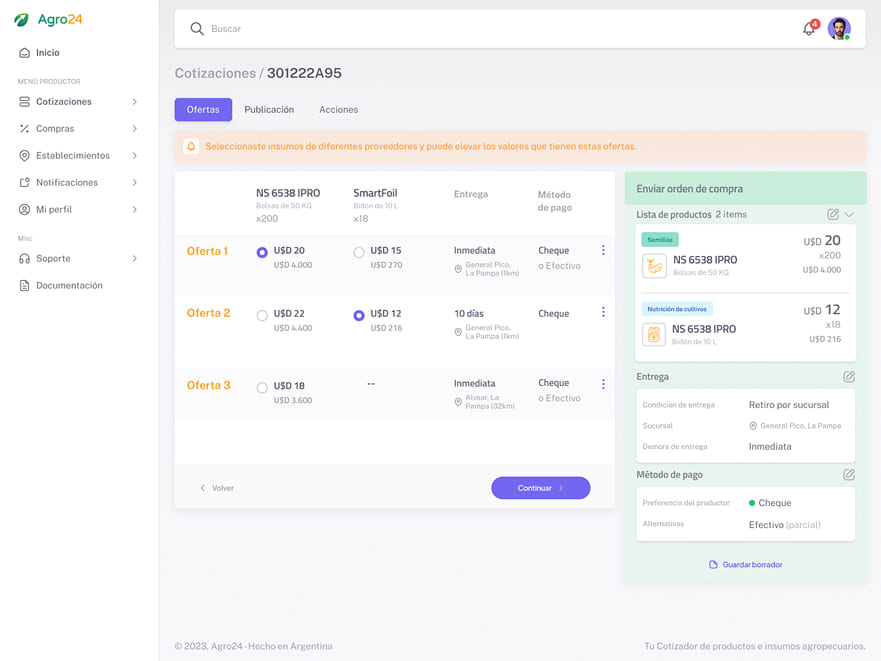Click the Compras percent icon
Viewport: 881px width, 661px height.
24,129
